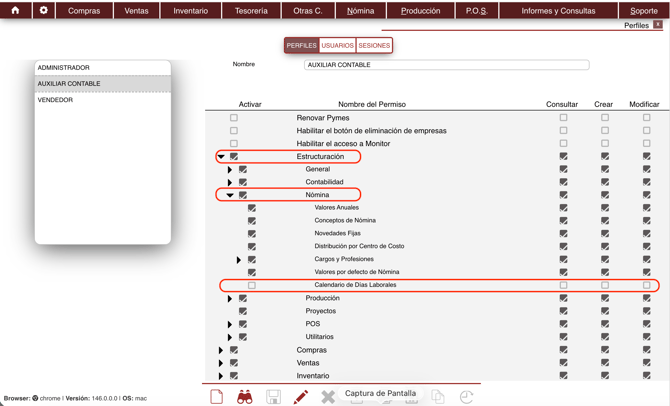Viewport: 670px width, 406px height.
Task: Open the settings gear icon
Action: pos(43,10)
